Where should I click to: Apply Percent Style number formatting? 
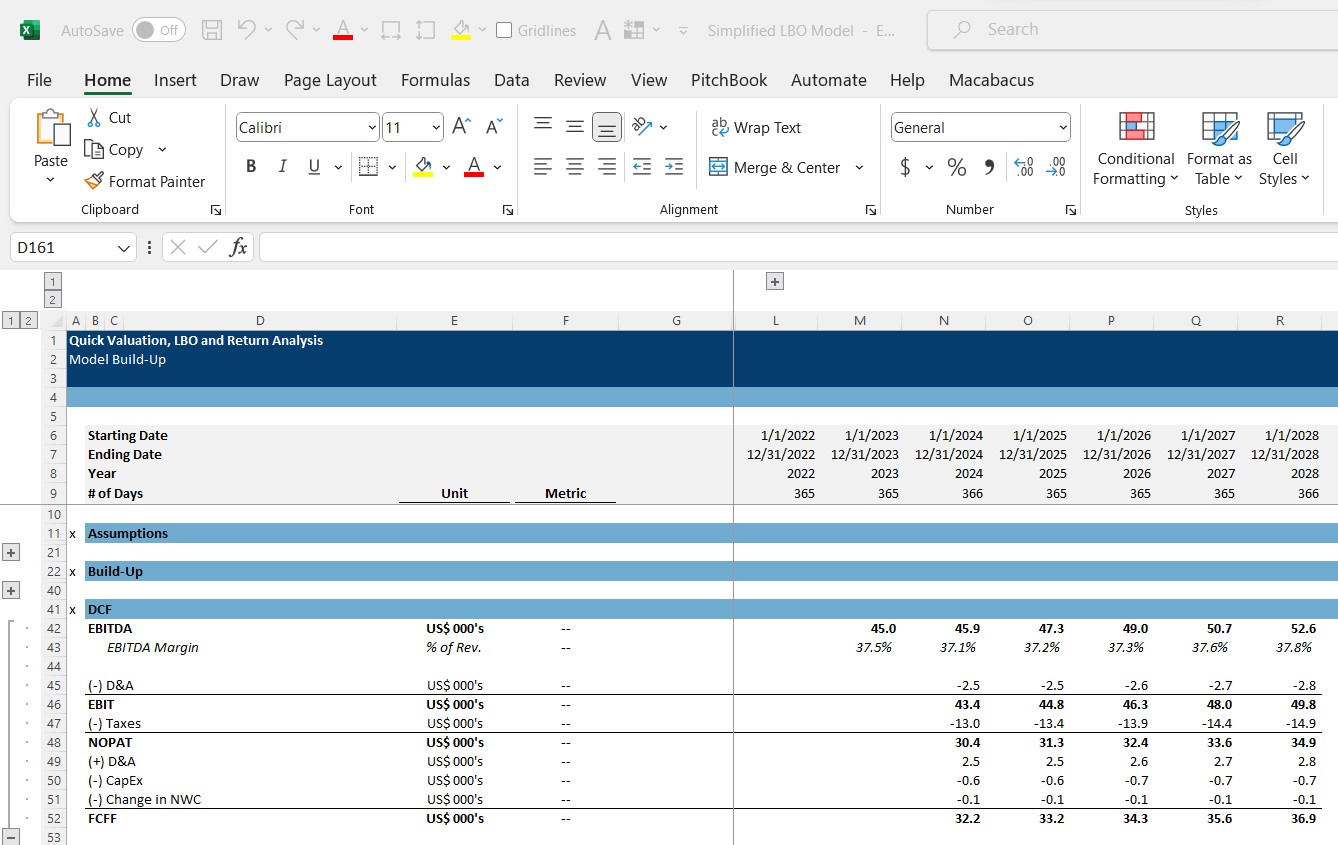coord(956,167)
